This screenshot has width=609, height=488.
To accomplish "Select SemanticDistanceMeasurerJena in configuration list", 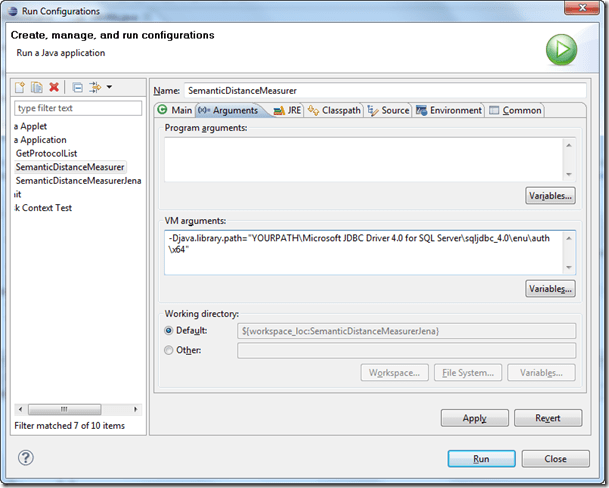I will 77,180.
